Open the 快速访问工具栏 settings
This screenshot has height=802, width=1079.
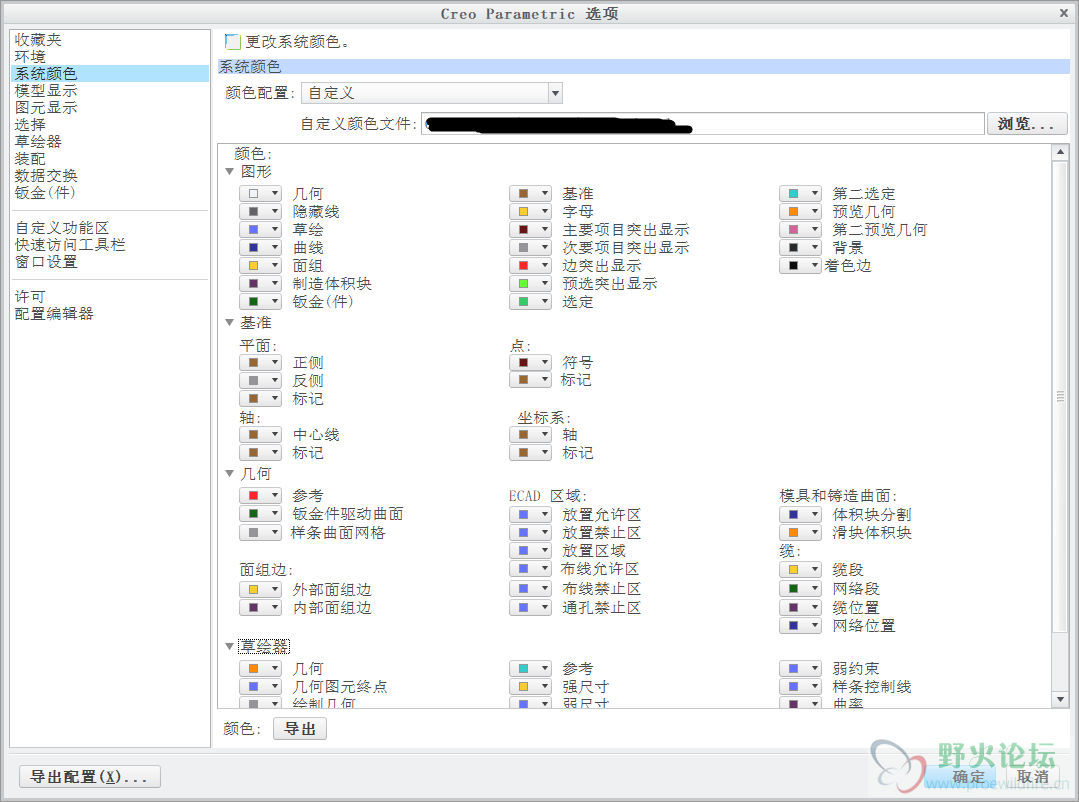point(70,245)
